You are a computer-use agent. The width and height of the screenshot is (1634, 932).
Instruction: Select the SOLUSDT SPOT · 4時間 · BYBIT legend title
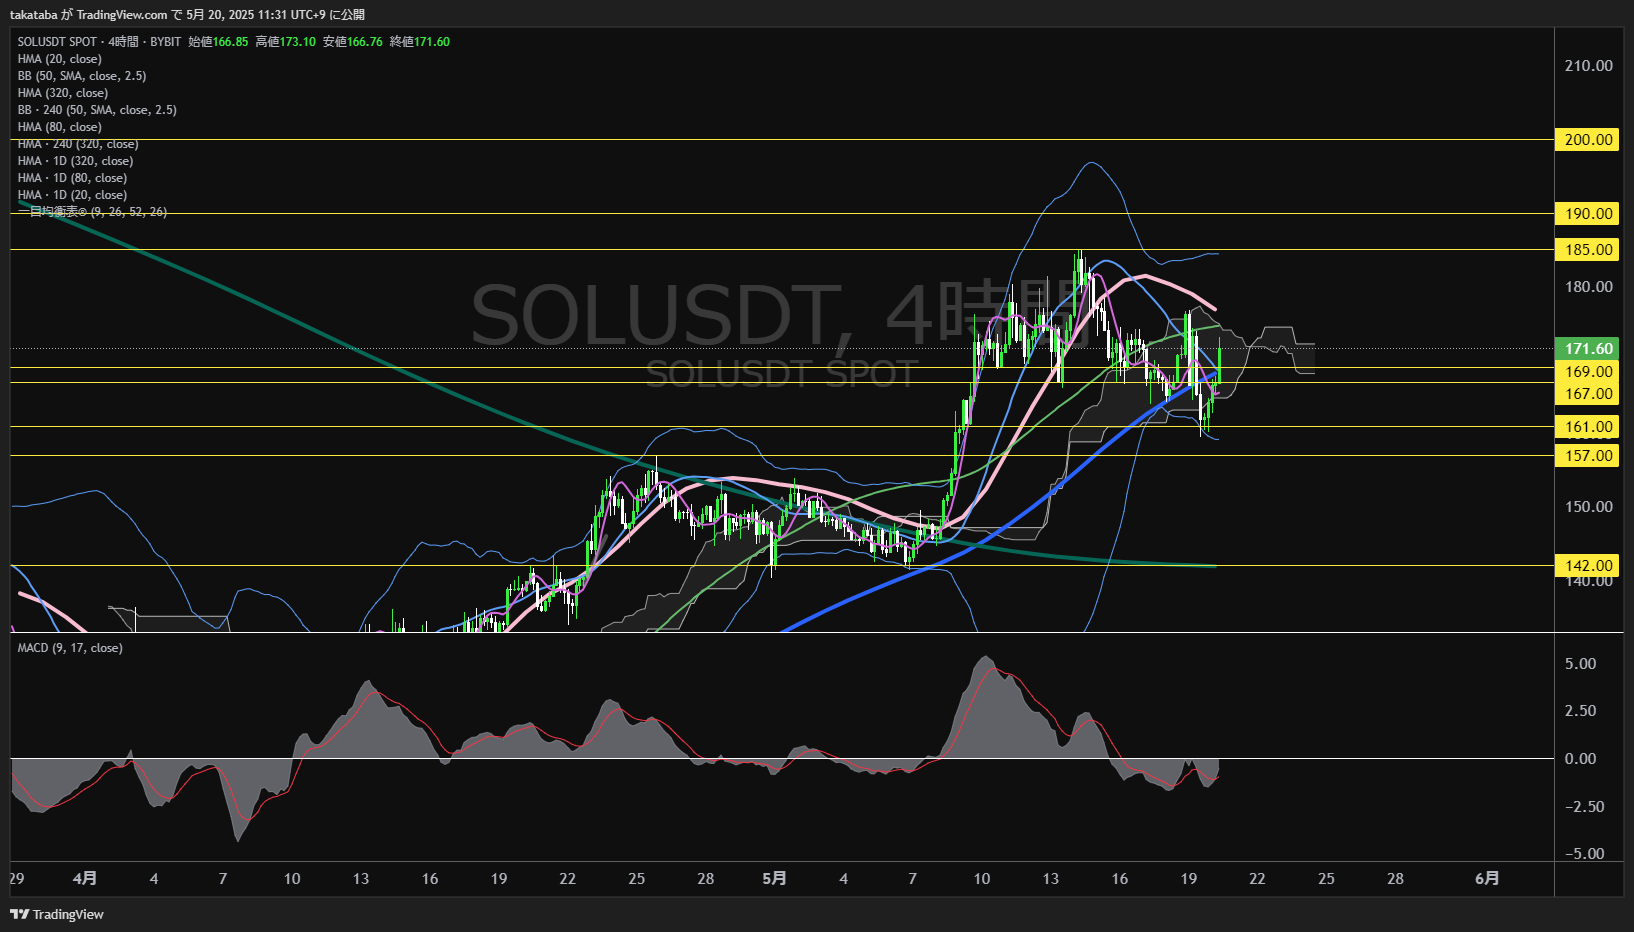point(99,42)
